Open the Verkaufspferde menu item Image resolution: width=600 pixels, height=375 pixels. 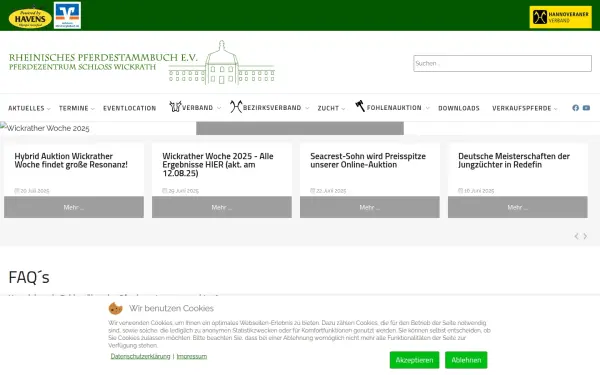(x=522, y=108)
